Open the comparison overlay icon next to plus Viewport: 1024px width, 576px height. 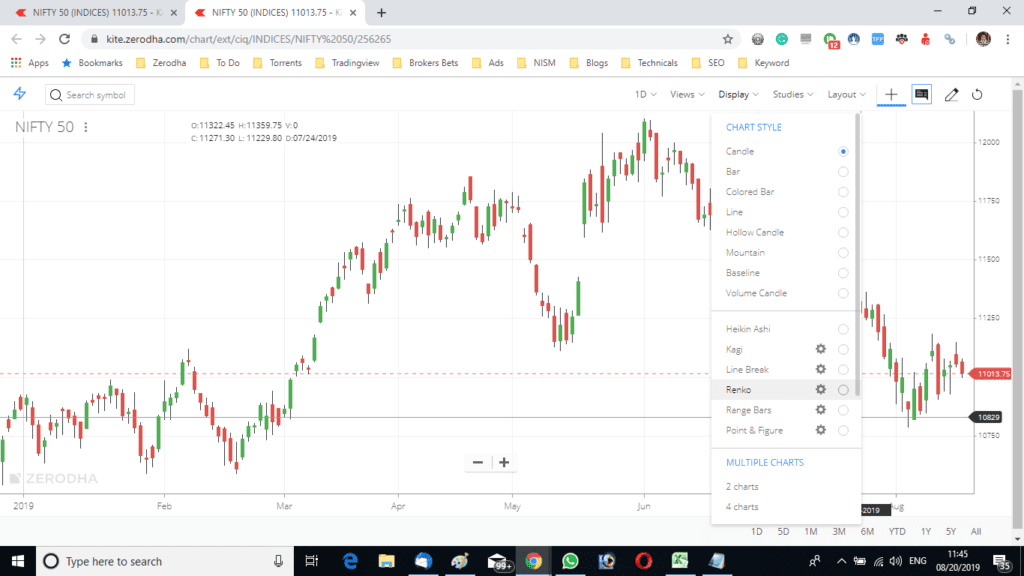coord(921,94)
